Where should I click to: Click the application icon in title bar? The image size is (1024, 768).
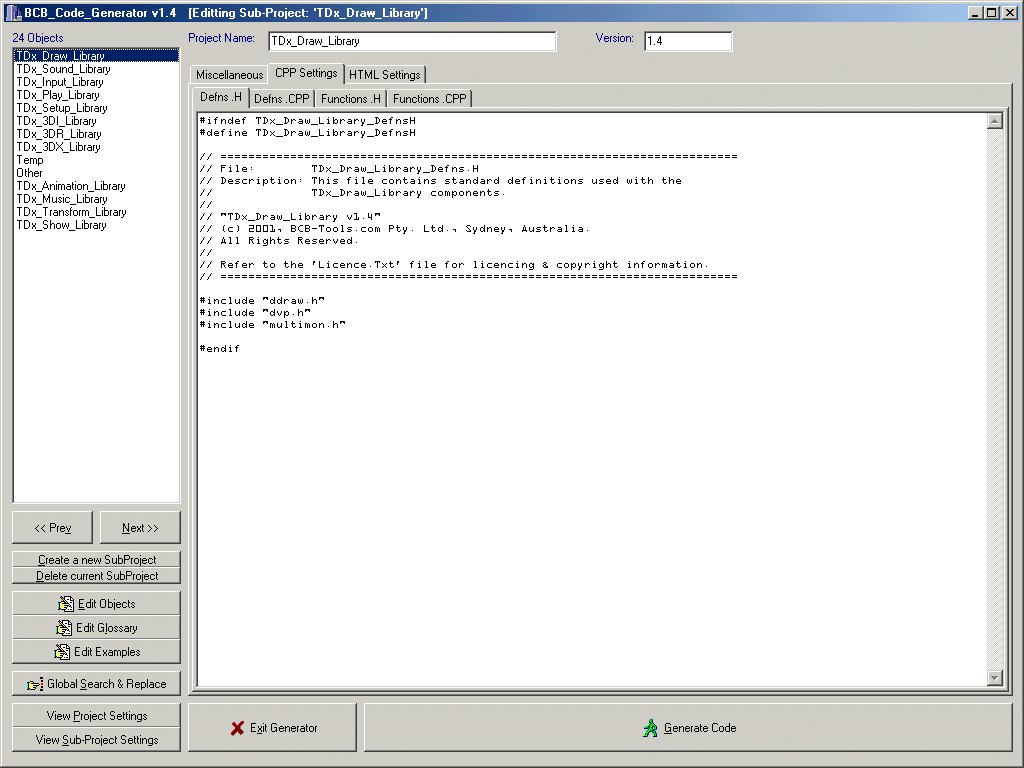point(13,12)
